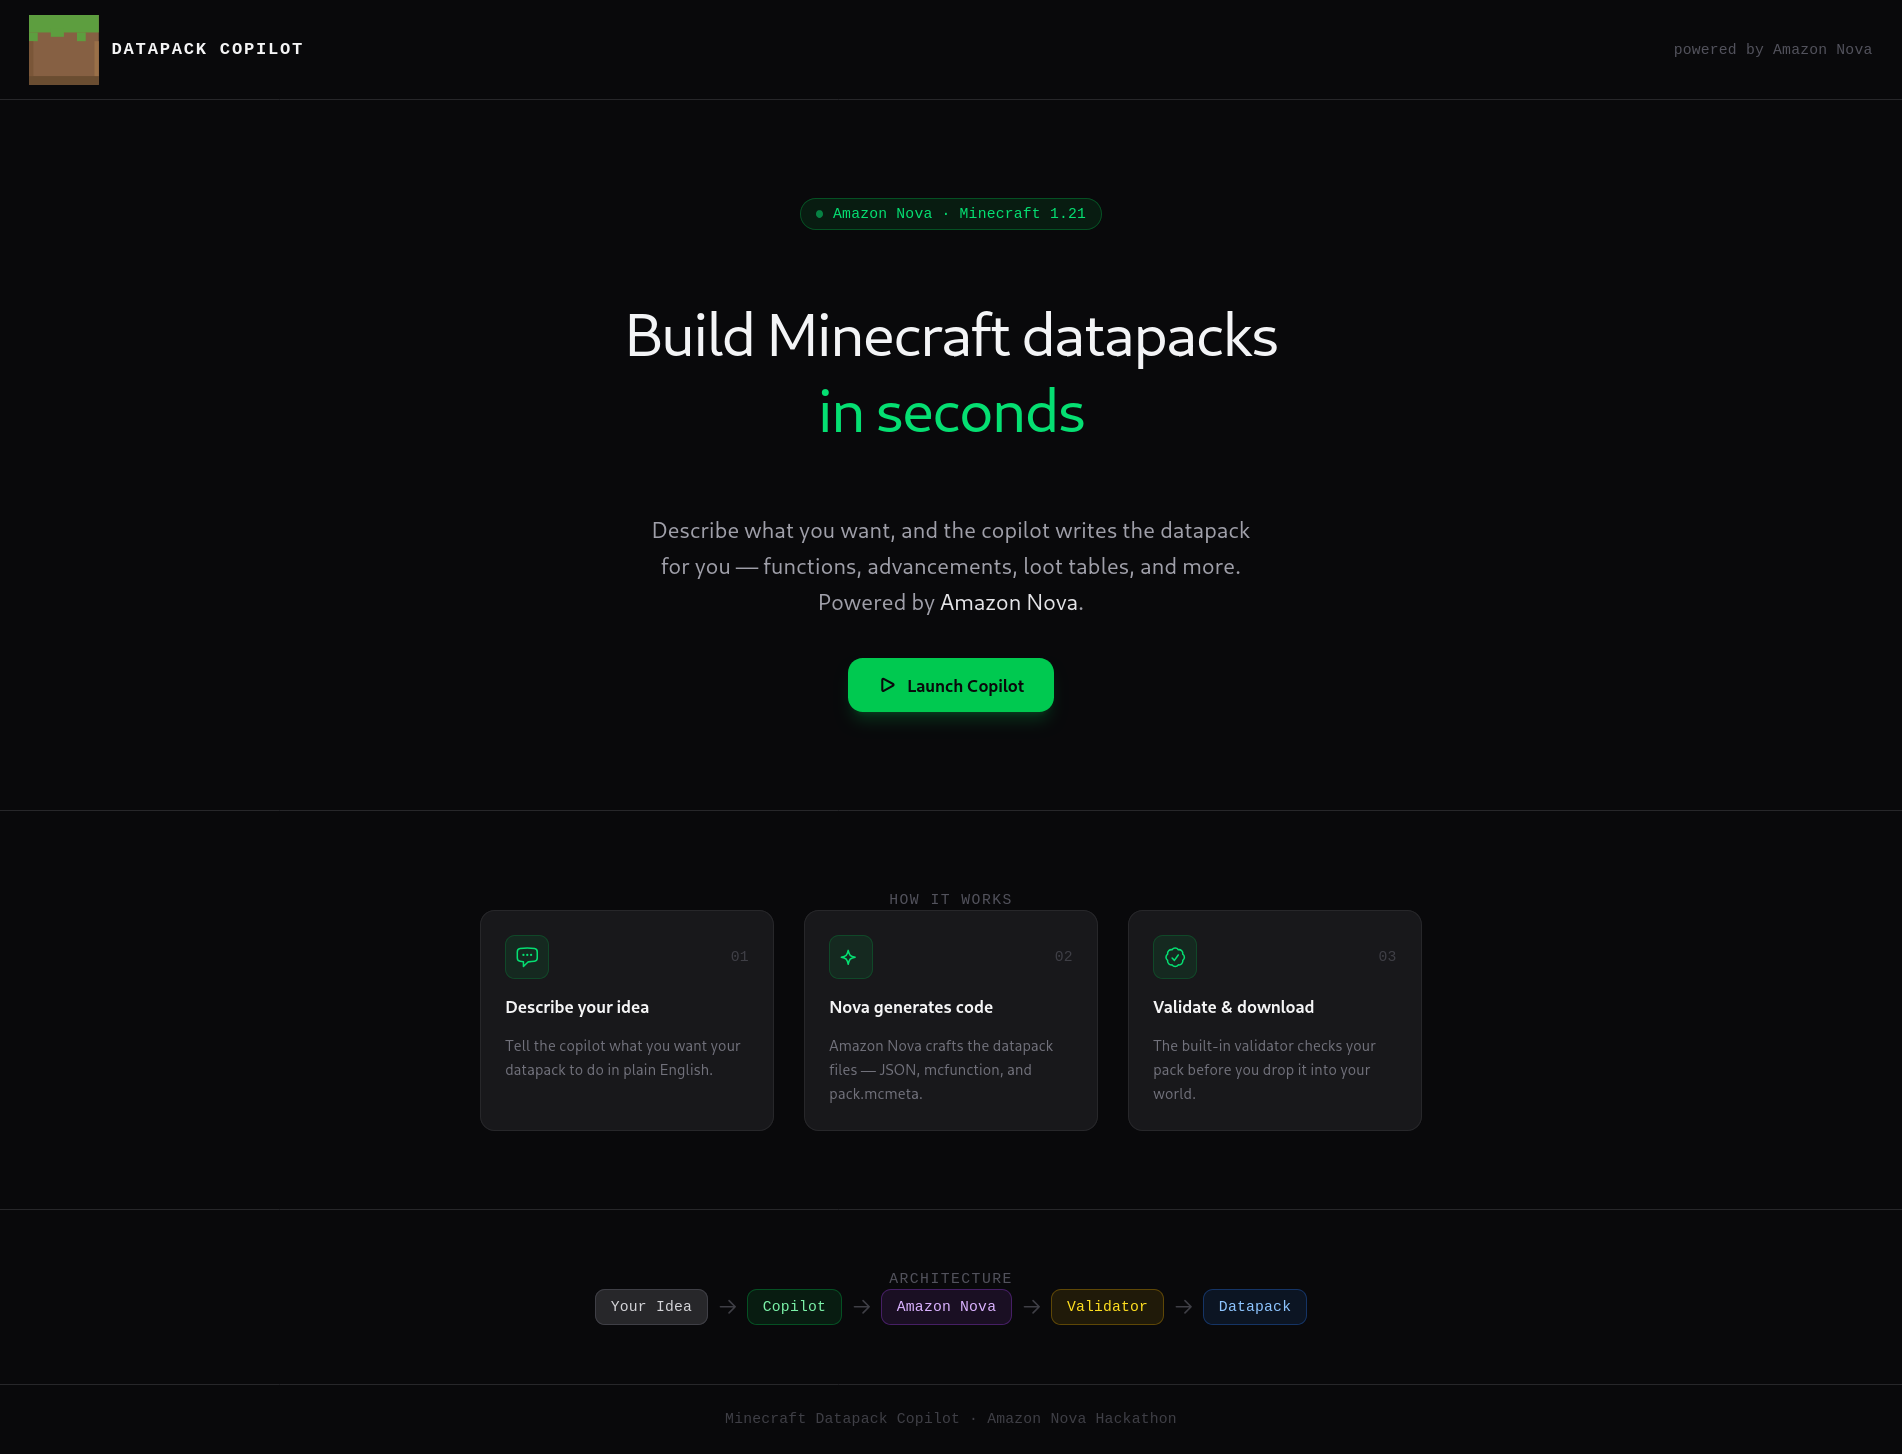The image size is (1902, 1454).
Task: Click the 'ARCHITECTURE' section label
Action: click(951, 1279)
